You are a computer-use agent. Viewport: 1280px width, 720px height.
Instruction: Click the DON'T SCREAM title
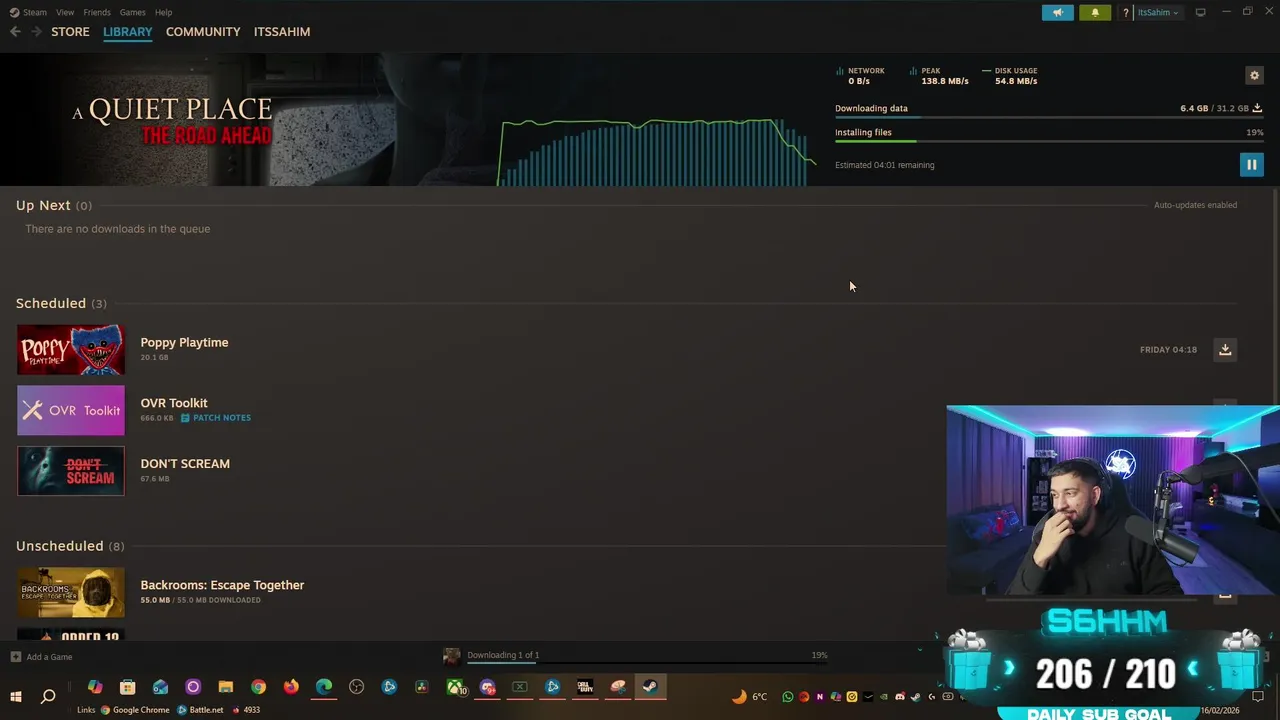point(185,464)
